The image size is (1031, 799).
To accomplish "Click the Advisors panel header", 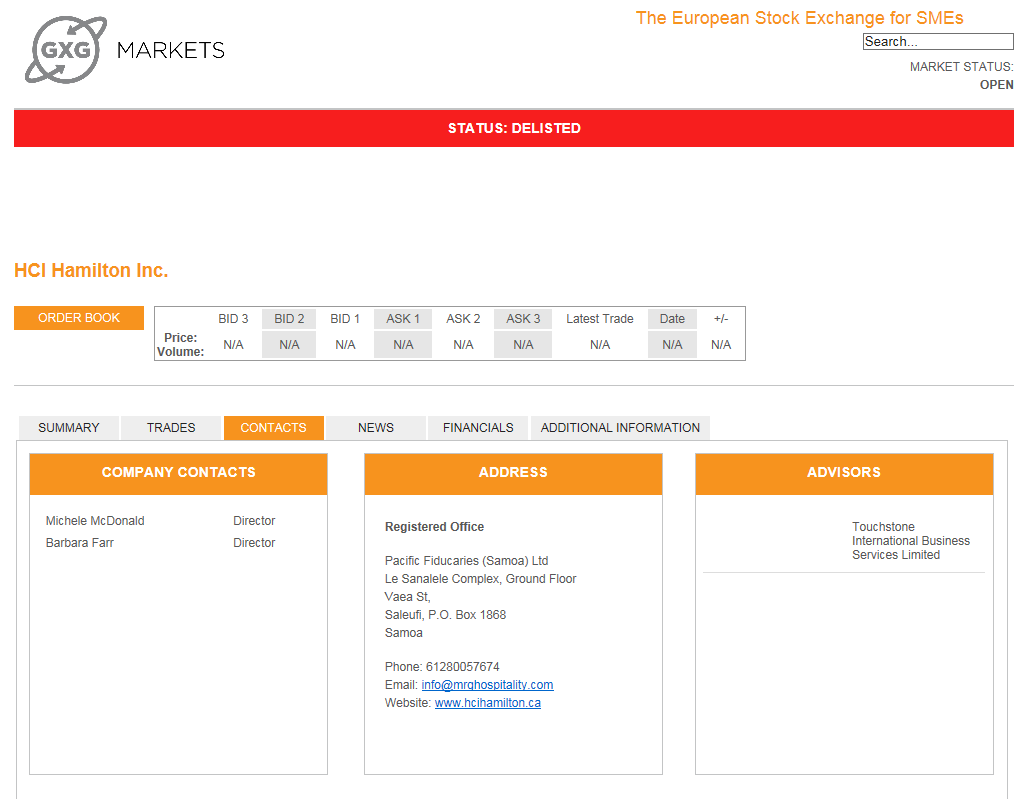I will tap(844, 473).
